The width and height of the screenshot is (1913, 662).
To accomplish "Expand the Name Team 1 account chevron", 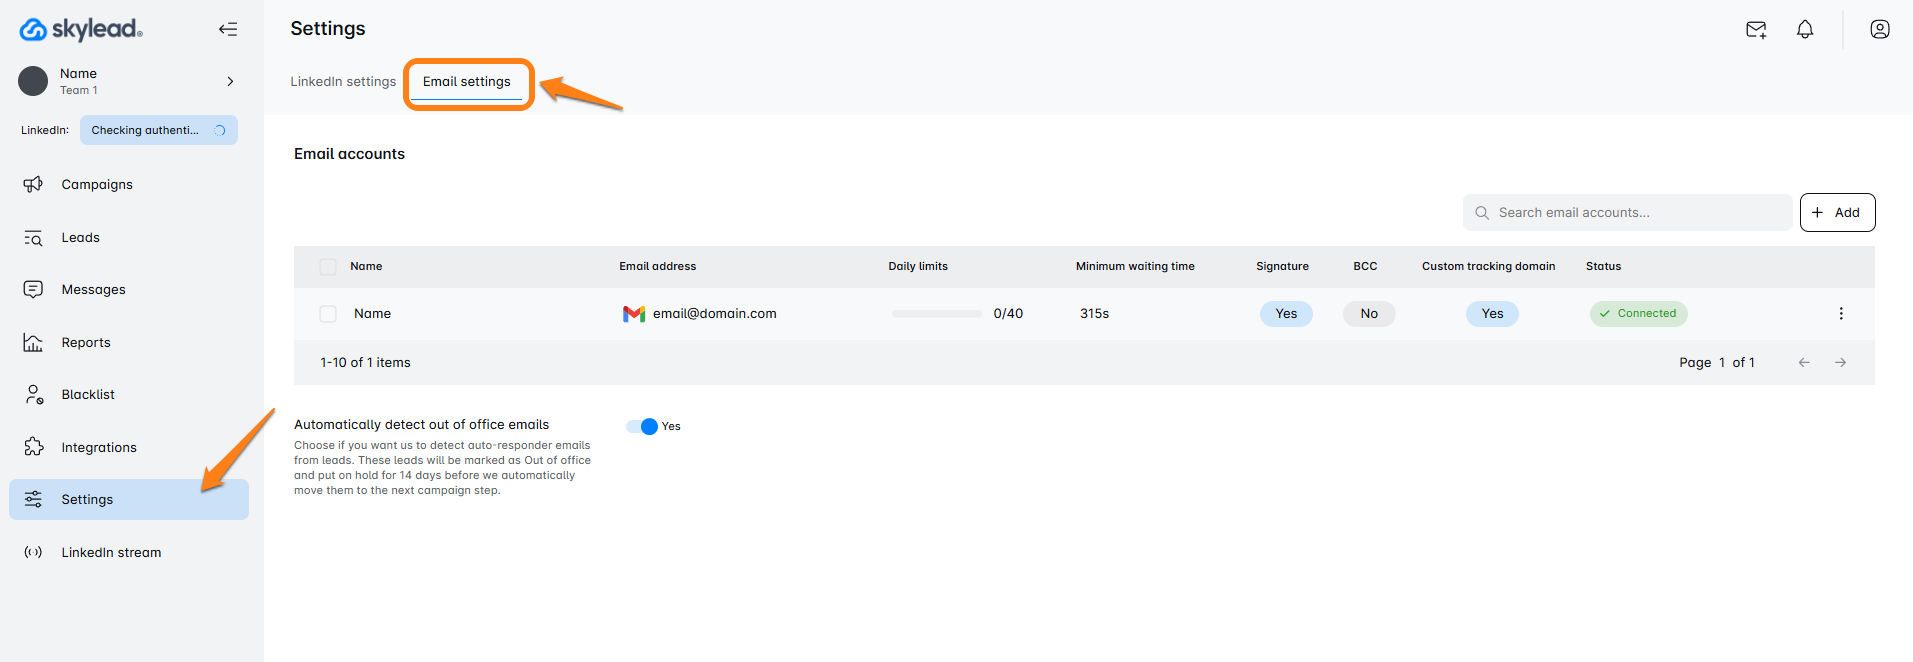I will point(230,82).
